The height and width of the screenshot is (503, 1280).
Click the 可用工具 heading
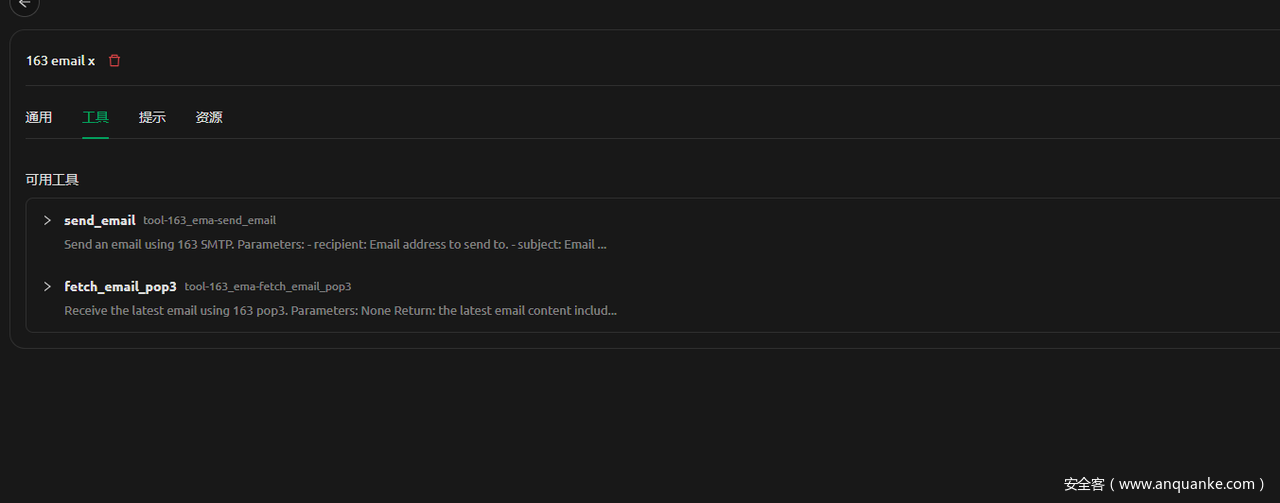click(52, 180)
